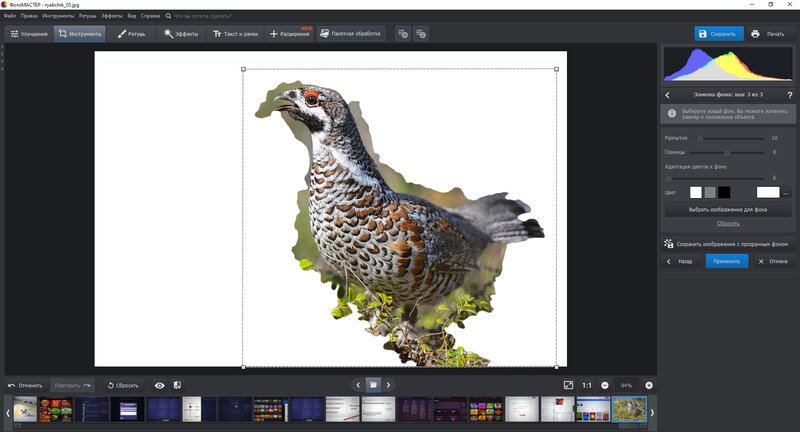Open the Эффекты menu in the menu bar
Screen dimensions: 800x432
112,16
